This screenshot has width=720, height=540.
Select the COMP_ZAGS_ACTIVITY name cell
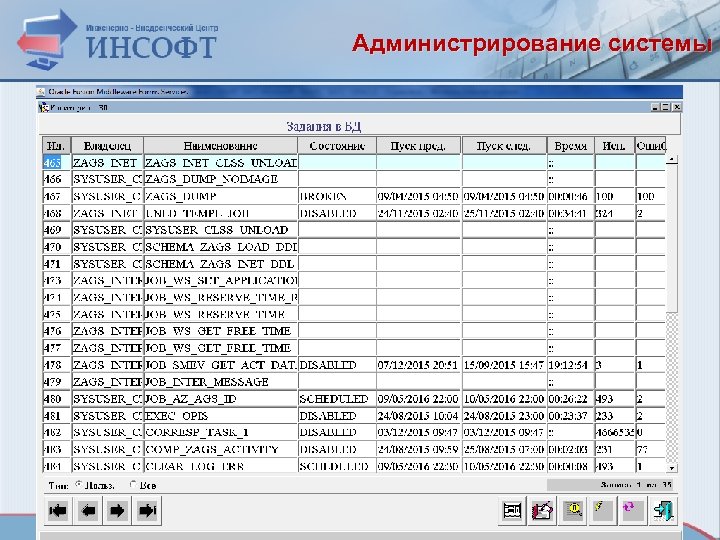click(221, 449)
